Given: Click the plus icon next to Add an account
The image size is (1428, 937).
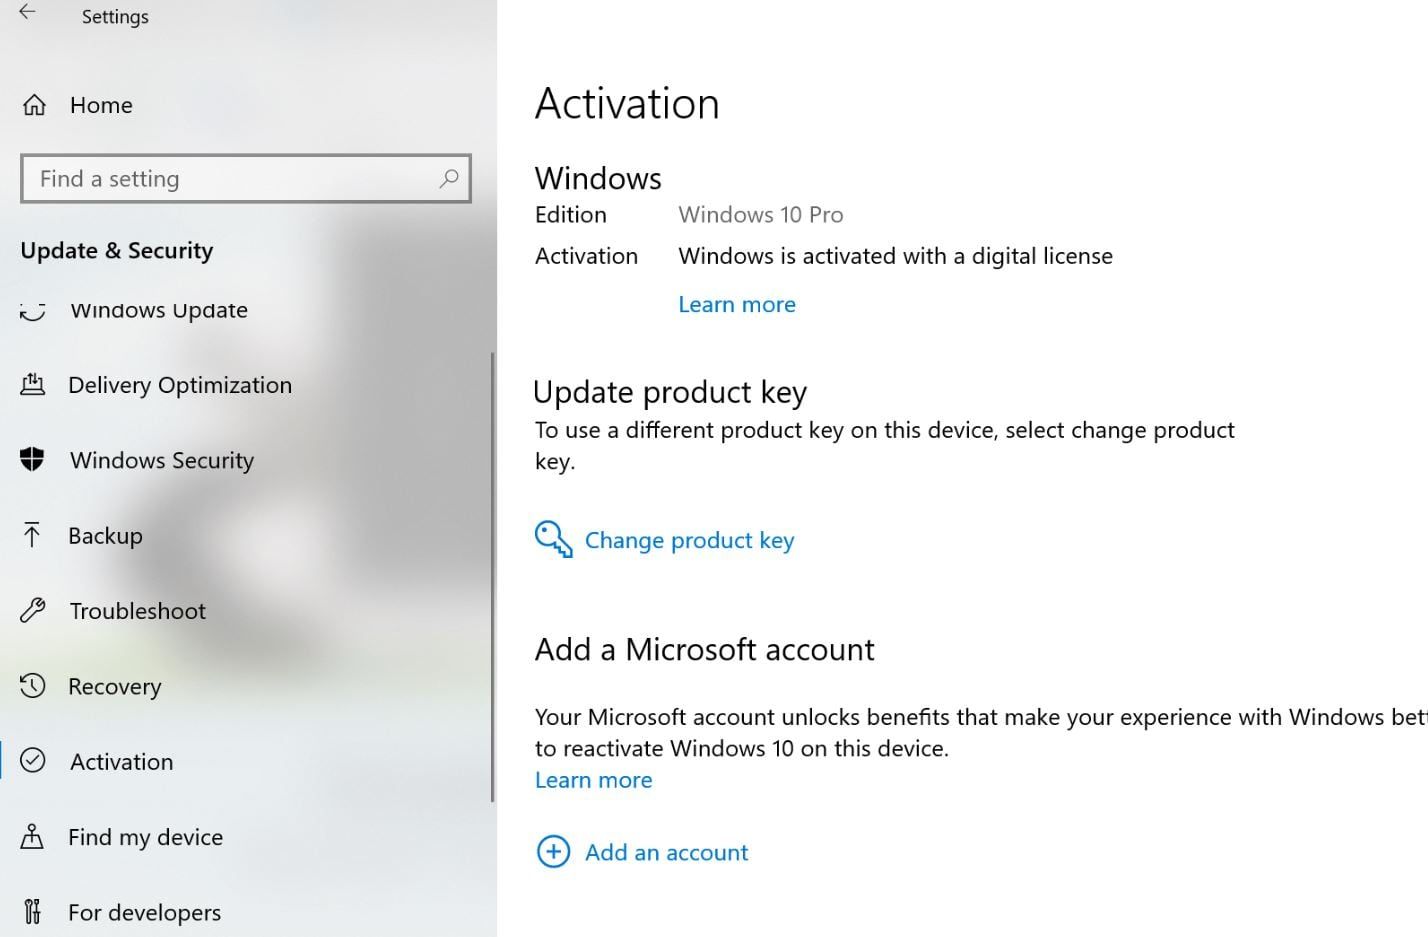Looking at the screenshot, I should click(x=553, y=851).
